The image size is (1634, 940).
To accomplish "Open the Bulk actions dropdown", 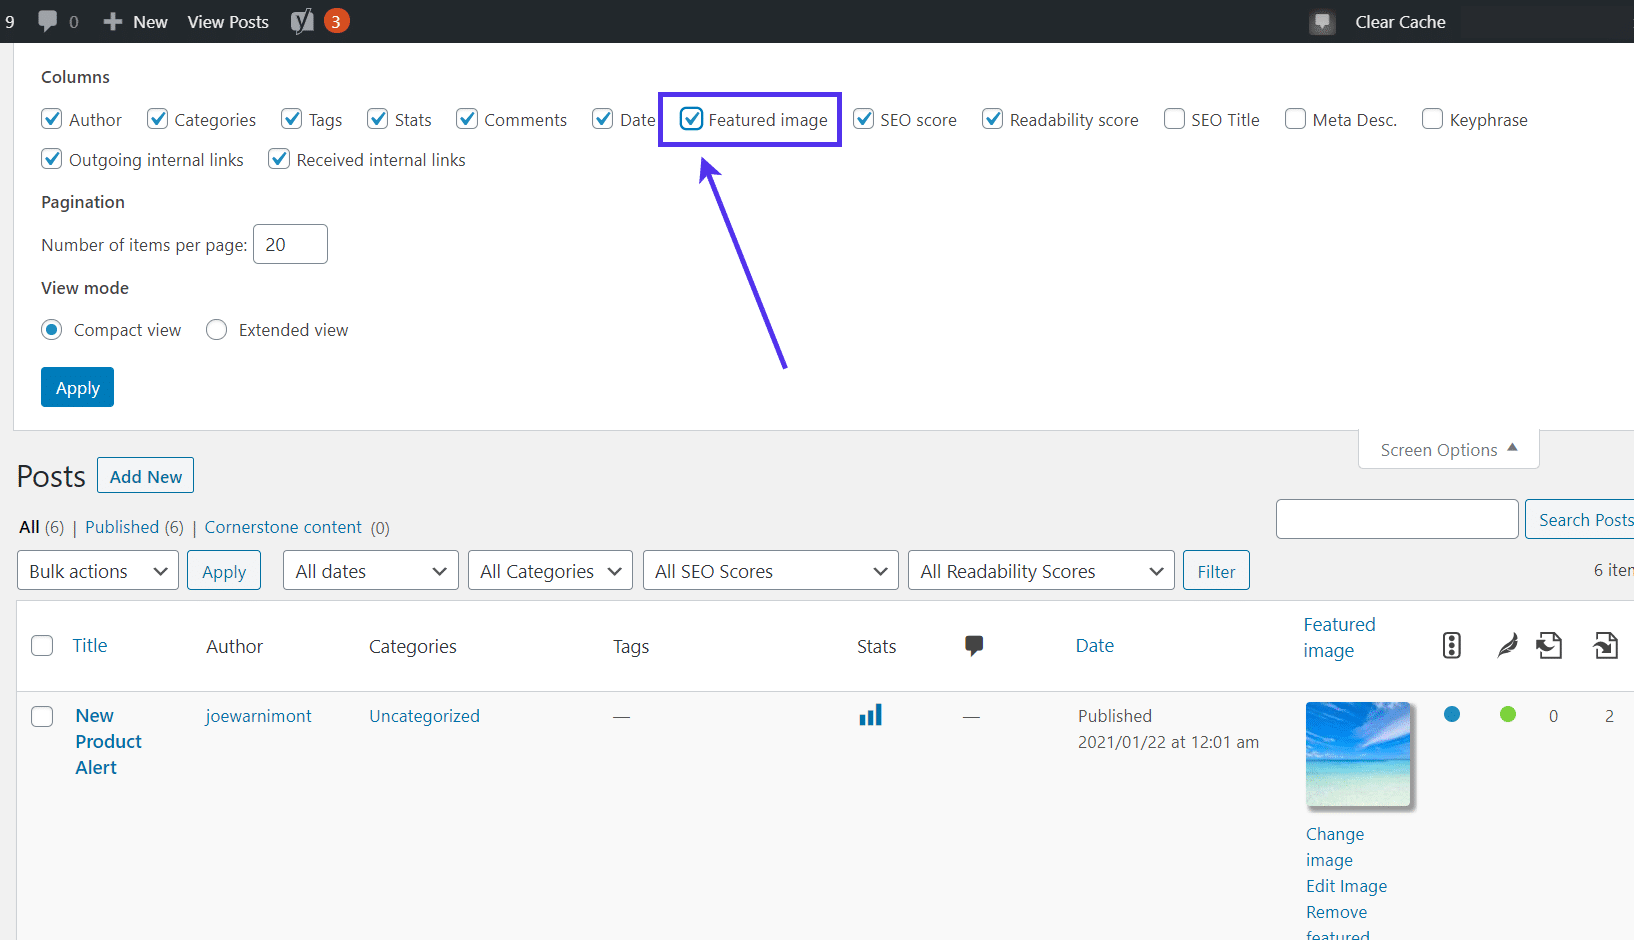I will click(97, 571).
